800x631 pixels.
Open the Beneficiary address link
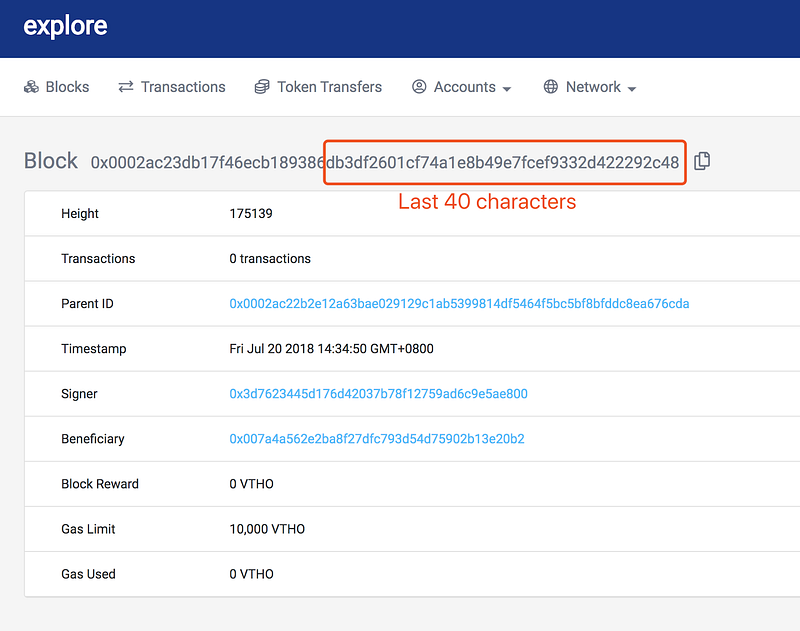pos(377,439)
